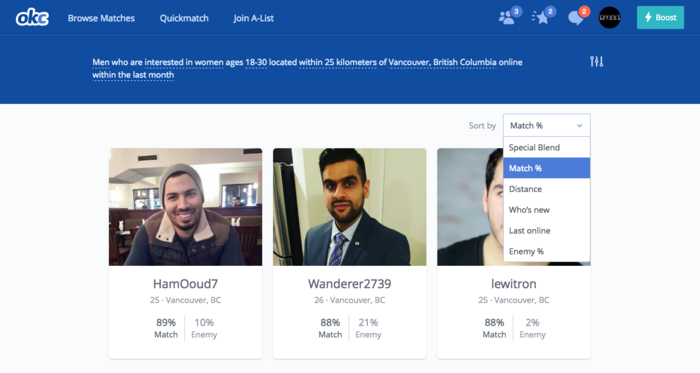This screenshot has height=373, width=700.
Task: Open HamOoud7's profile photo
Action: [185, 207]
